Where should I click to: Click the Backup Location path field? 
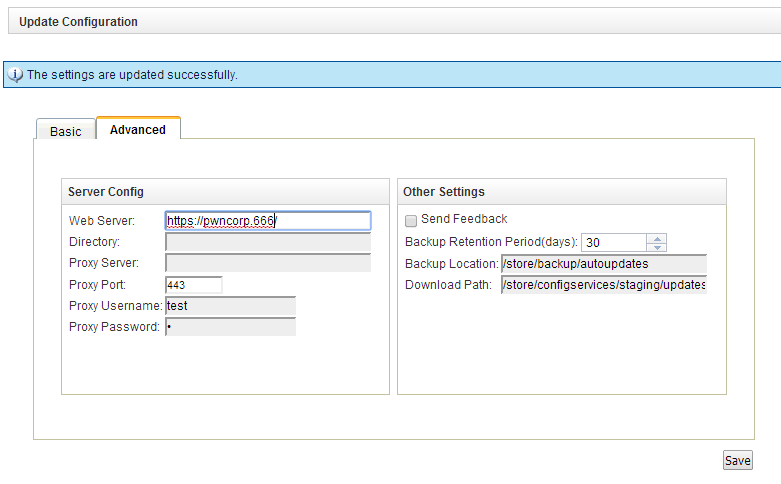pos(604,264)
